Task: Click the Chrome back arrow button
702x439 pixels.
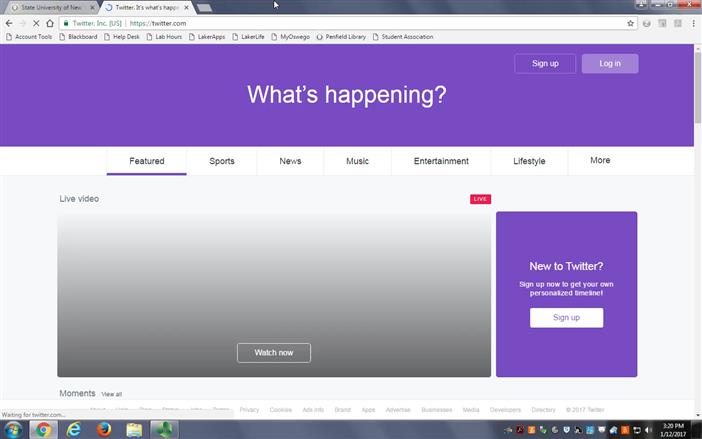Action: 9,23
